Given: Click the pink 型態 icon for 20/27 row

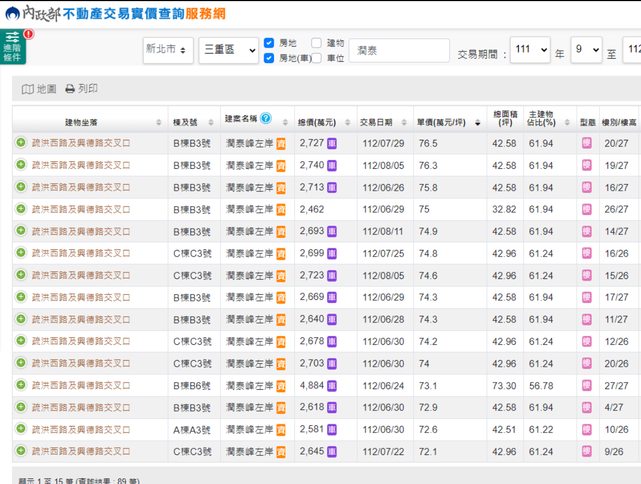Looking at the screenshot, I should 586,144.
